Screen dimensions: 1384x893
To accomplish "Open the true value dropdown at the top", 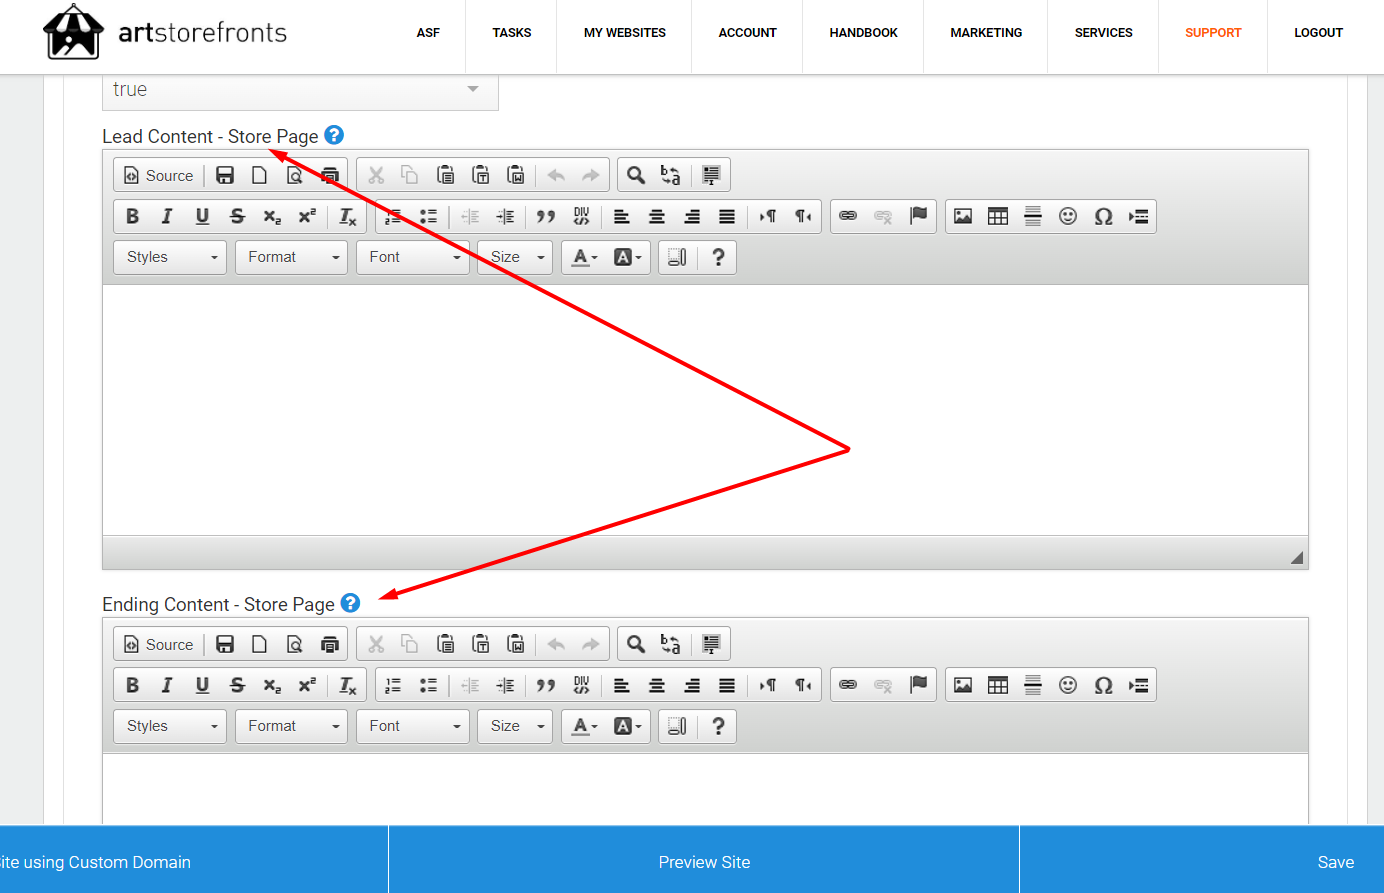I will (x=300, y=89).
